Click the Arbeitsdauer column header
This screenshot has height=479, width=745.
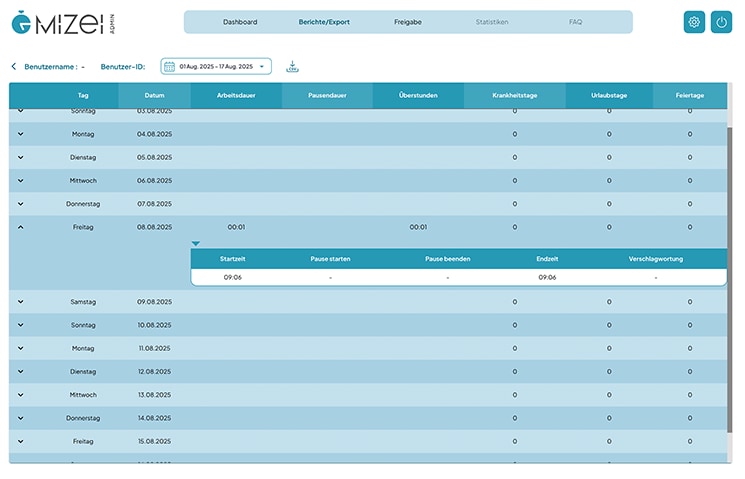[236, 95]
